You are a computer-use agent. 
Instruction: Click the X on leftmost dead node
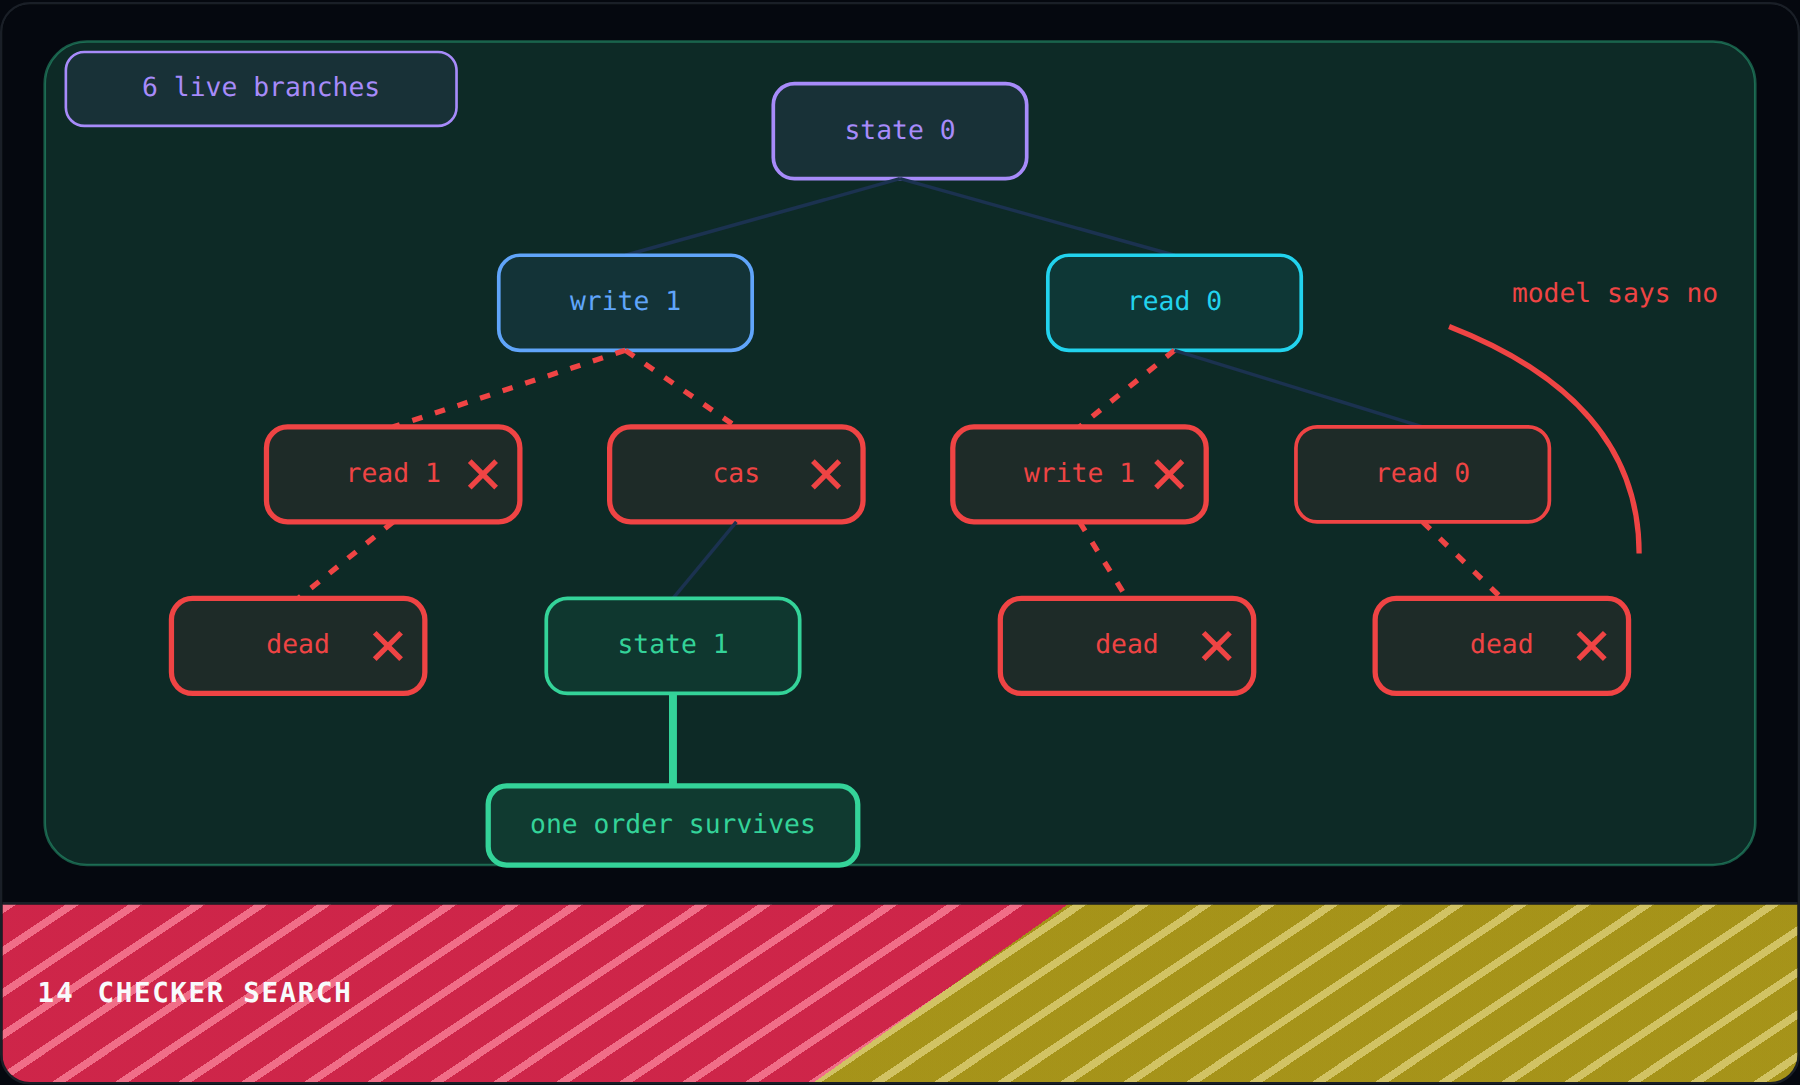coord(388,646)
